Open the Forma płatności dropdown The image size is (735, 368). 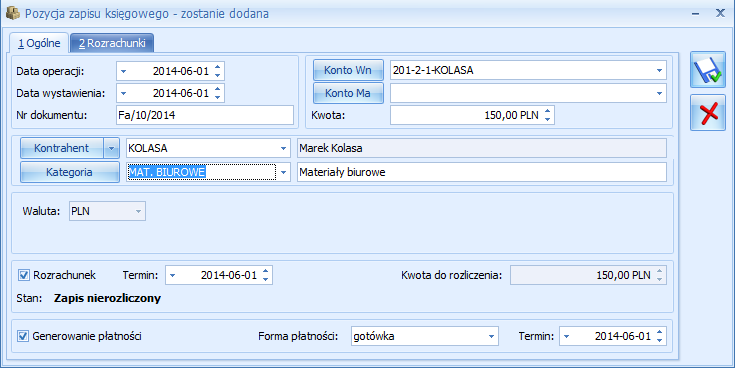[x=491, y=336]
